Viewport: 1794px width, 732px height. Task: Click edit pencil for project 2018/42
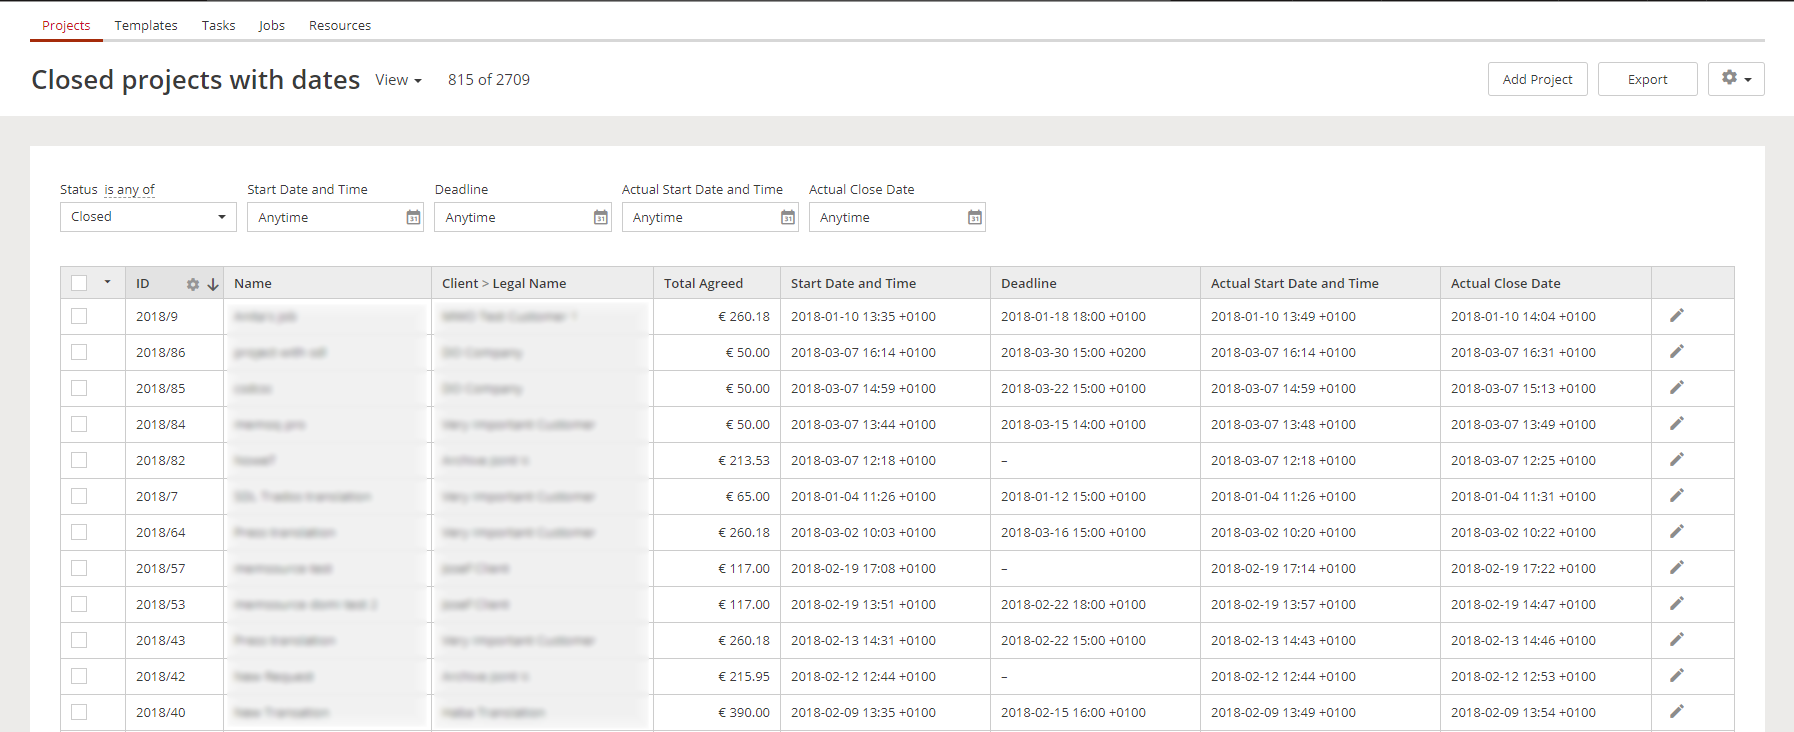(1677, 676)
